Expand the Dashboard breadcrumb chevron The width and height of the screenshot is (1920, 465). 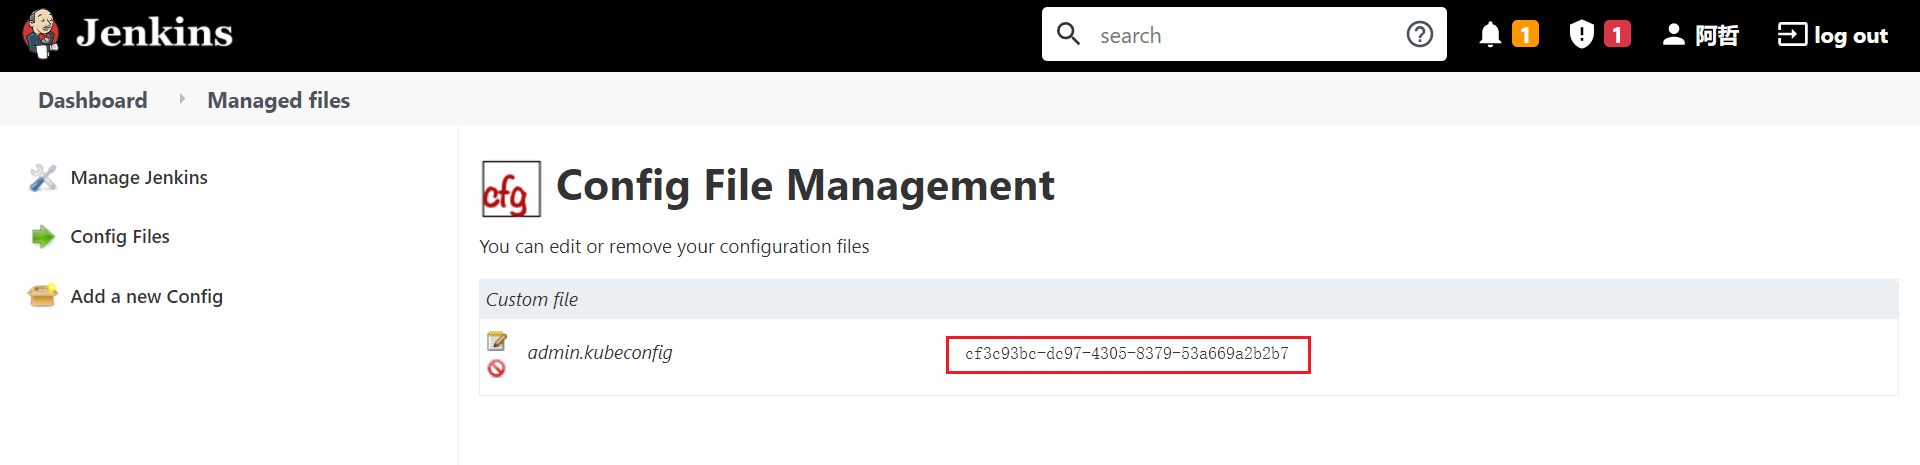click(182, 99)
